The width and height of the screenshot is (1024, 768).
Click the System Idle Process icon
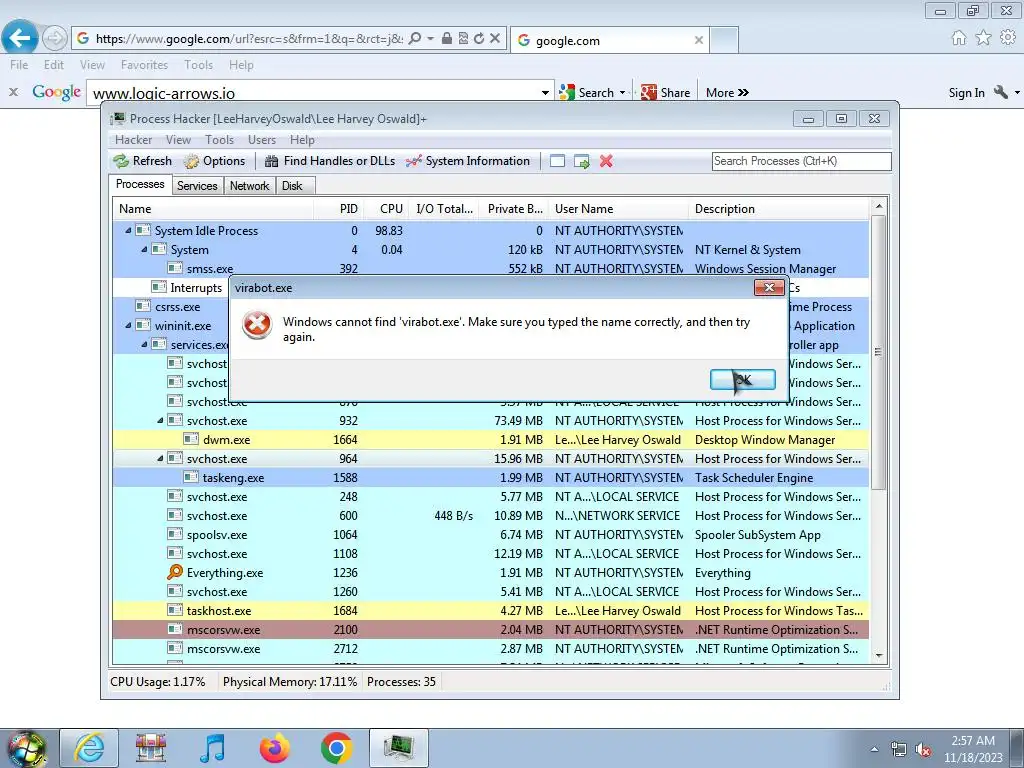pos(142,230)
